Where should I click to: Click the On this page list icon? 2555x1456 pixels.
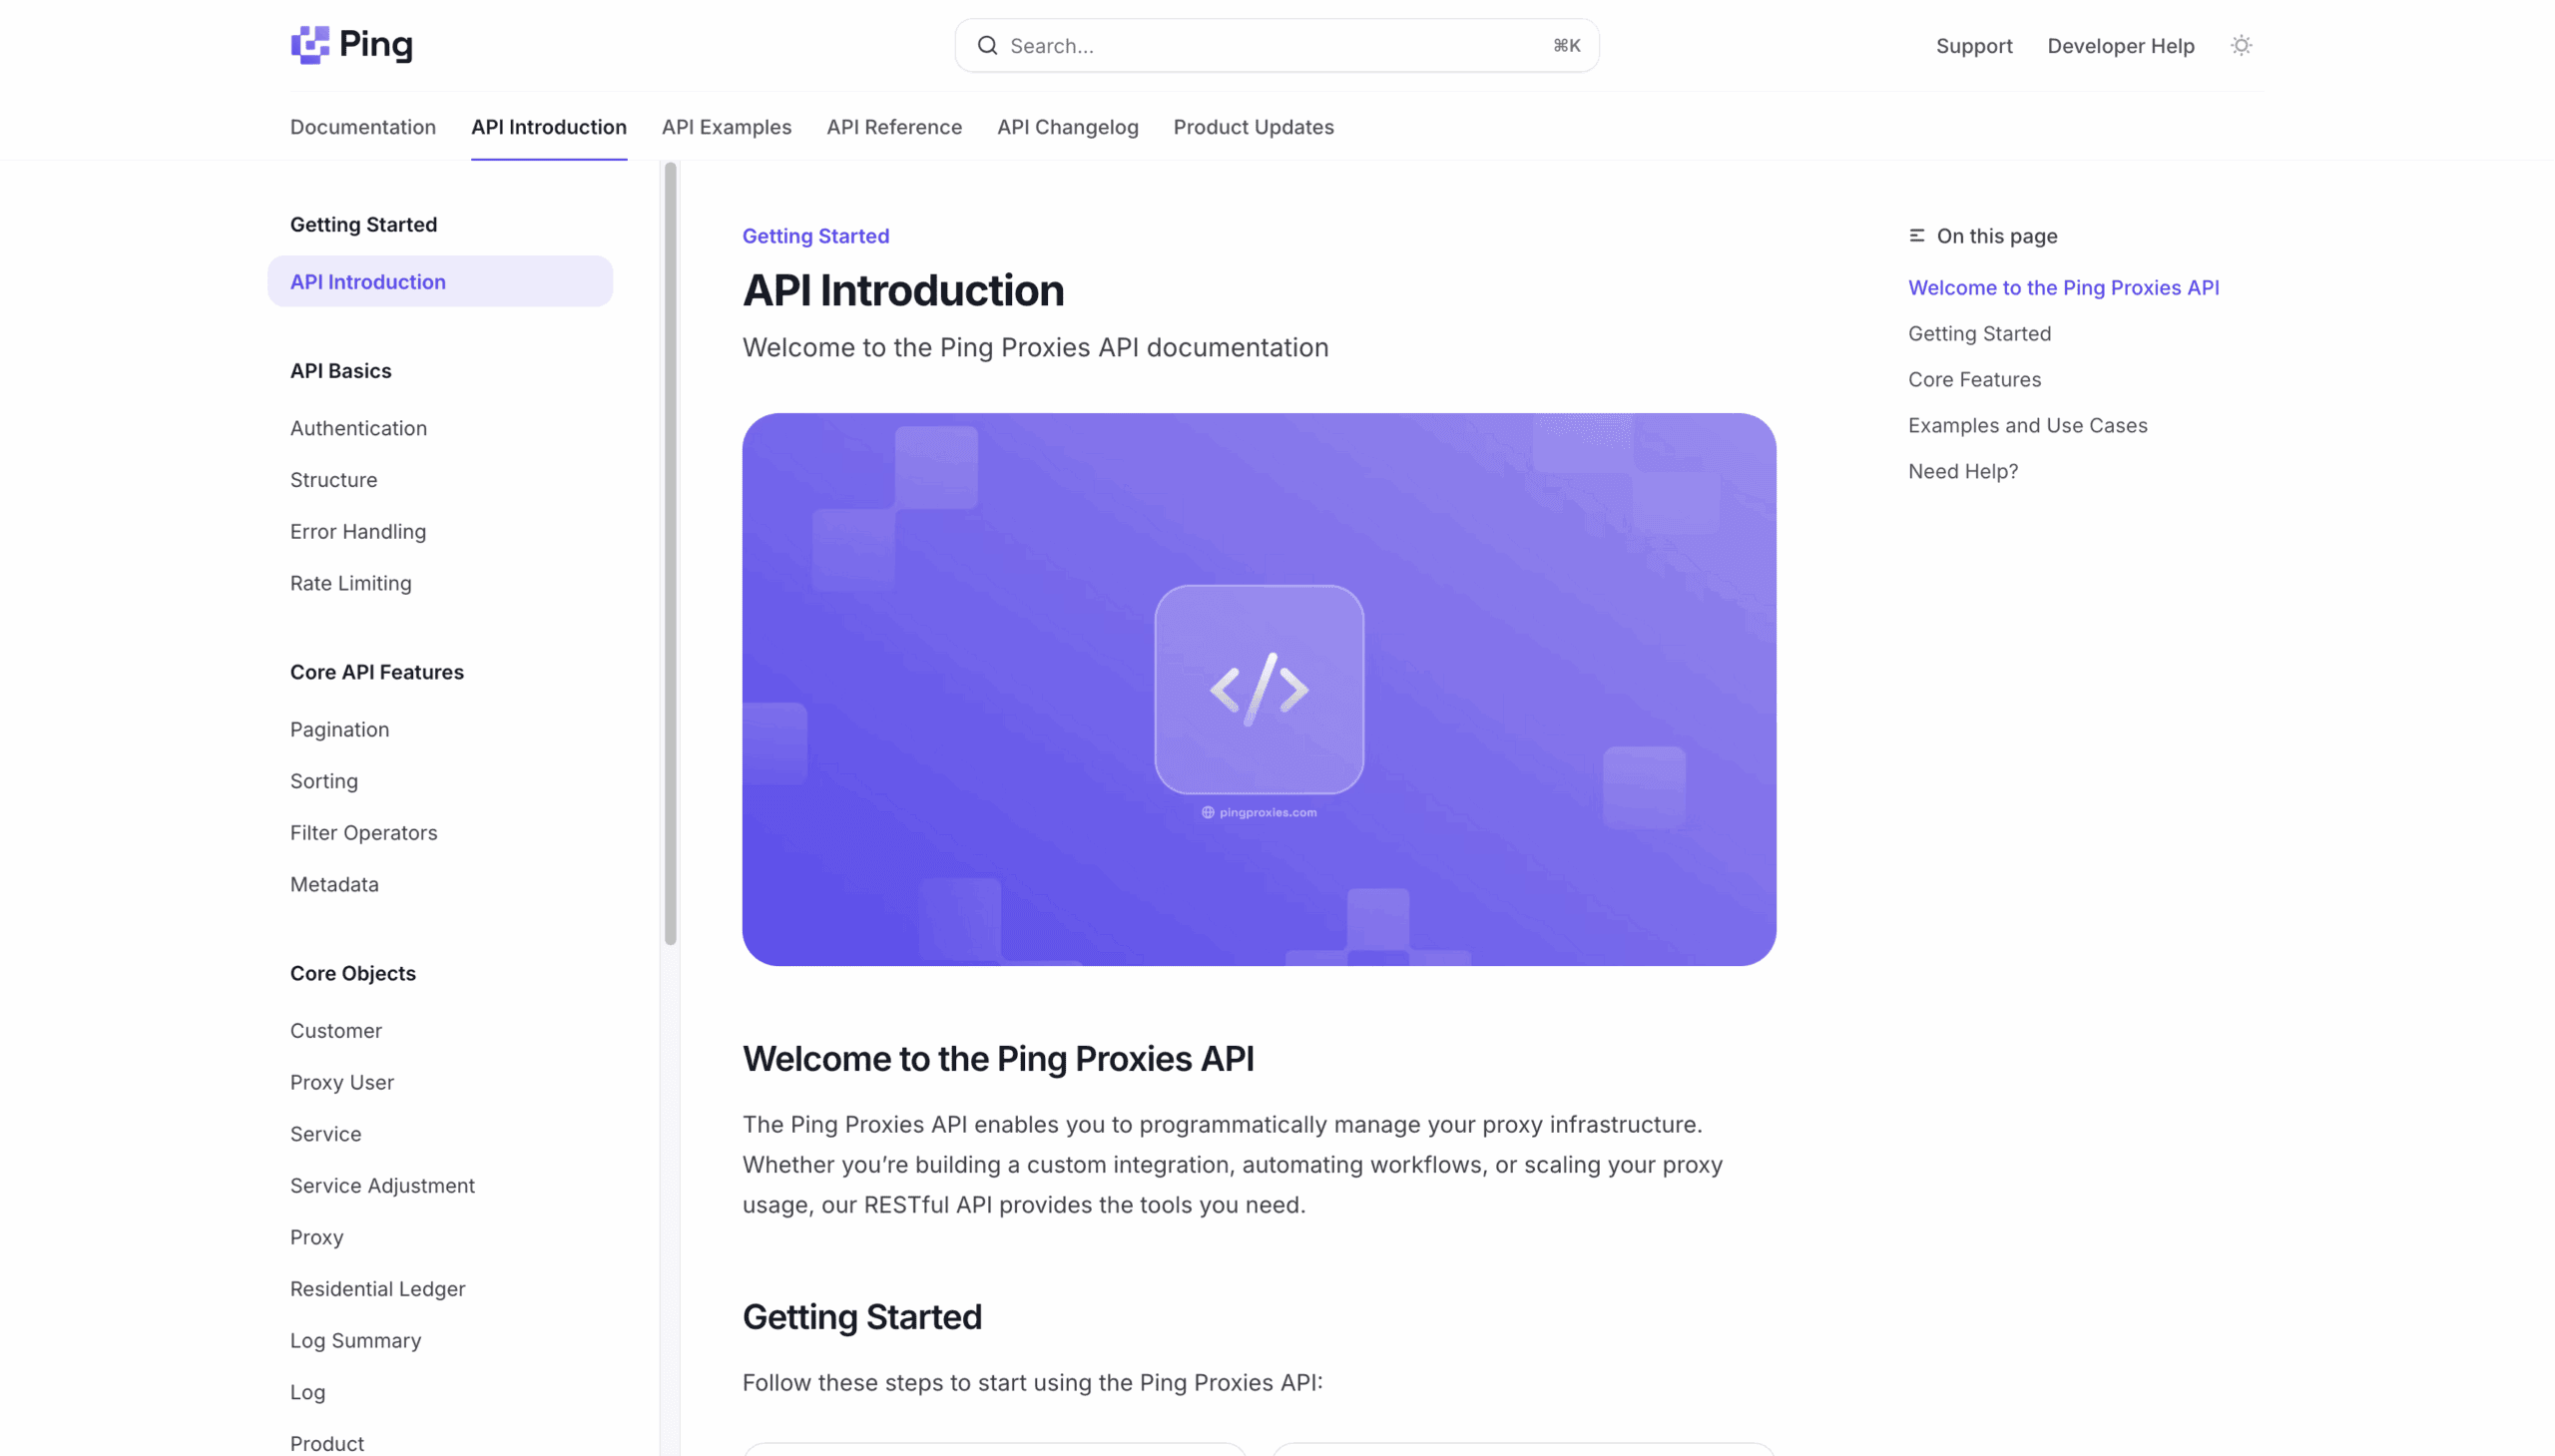click(1916, 236)
